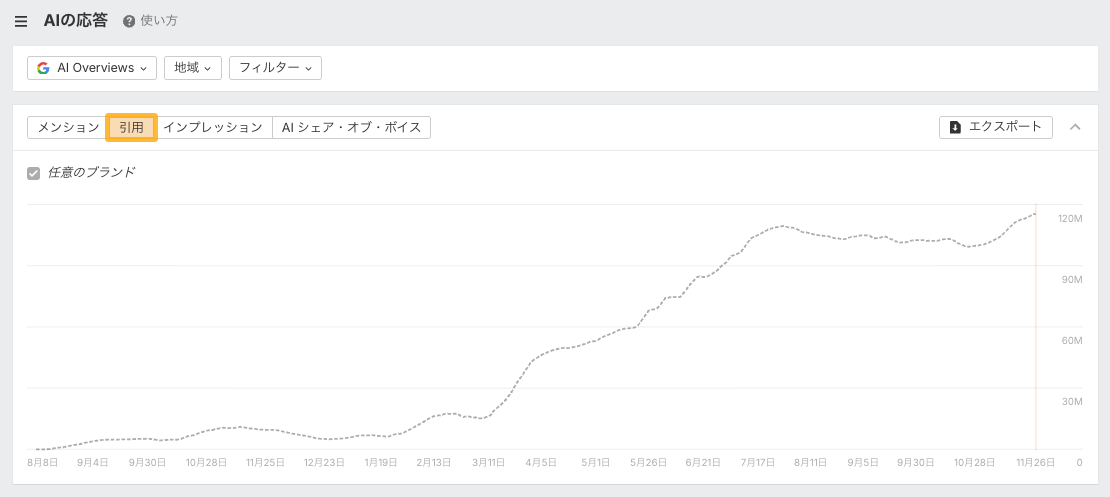Viewport: 1110px width, 497px height.
Task: Switch to the メンション tab
Action: point(68,128)
